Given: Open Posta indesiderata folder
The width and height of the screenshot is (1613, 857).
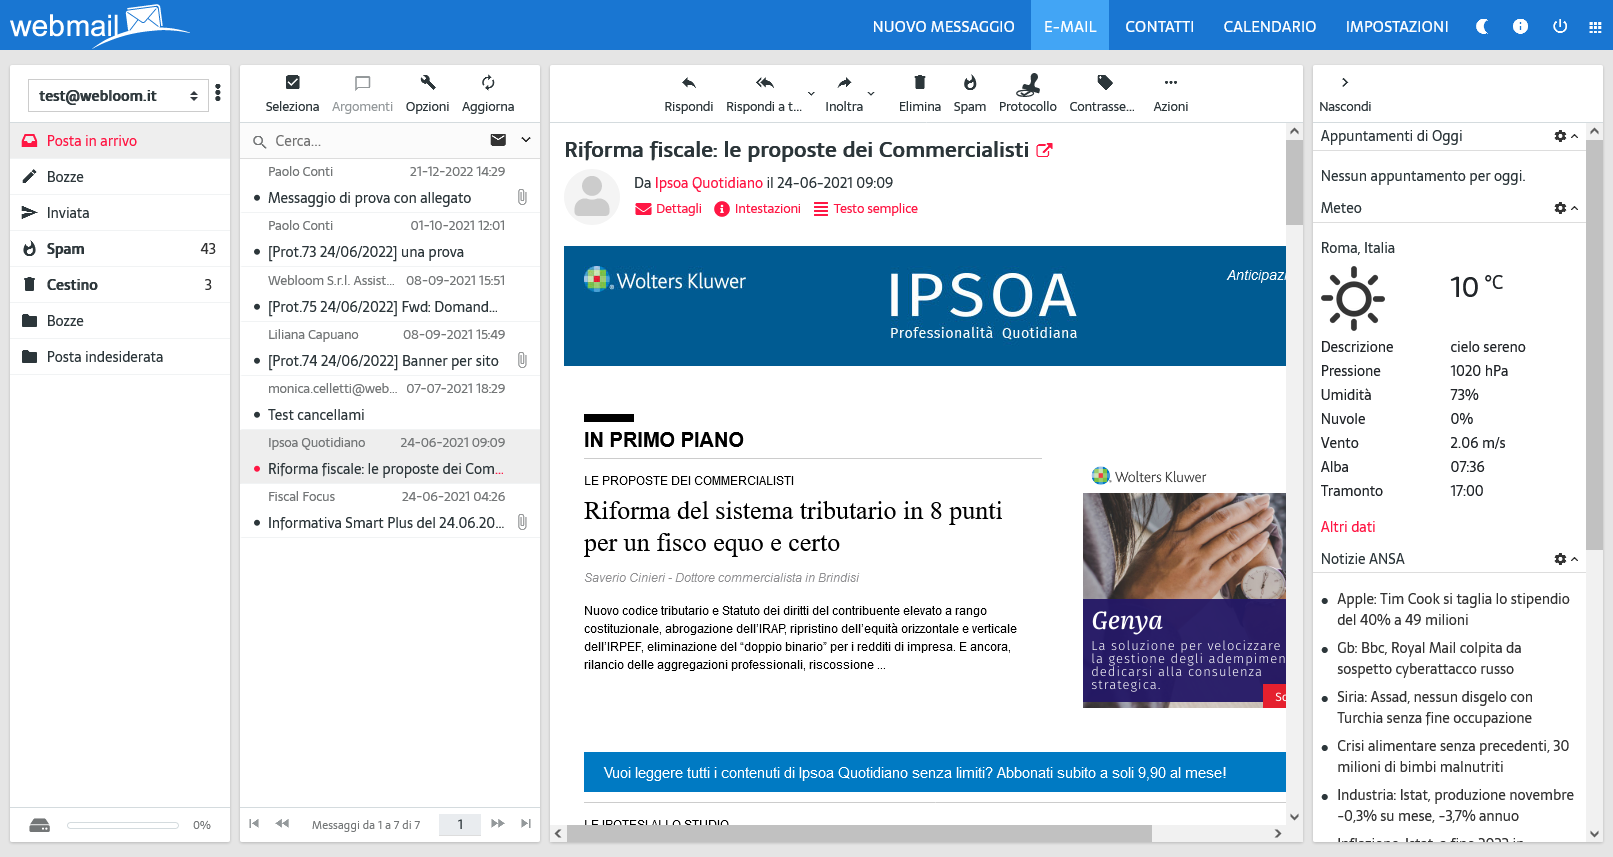Looking at the screenshot, I should 120,357.
